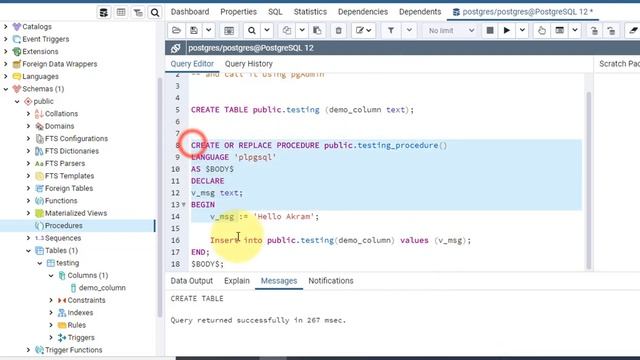Click the Save Data Changes icon

tap(229, 31)
